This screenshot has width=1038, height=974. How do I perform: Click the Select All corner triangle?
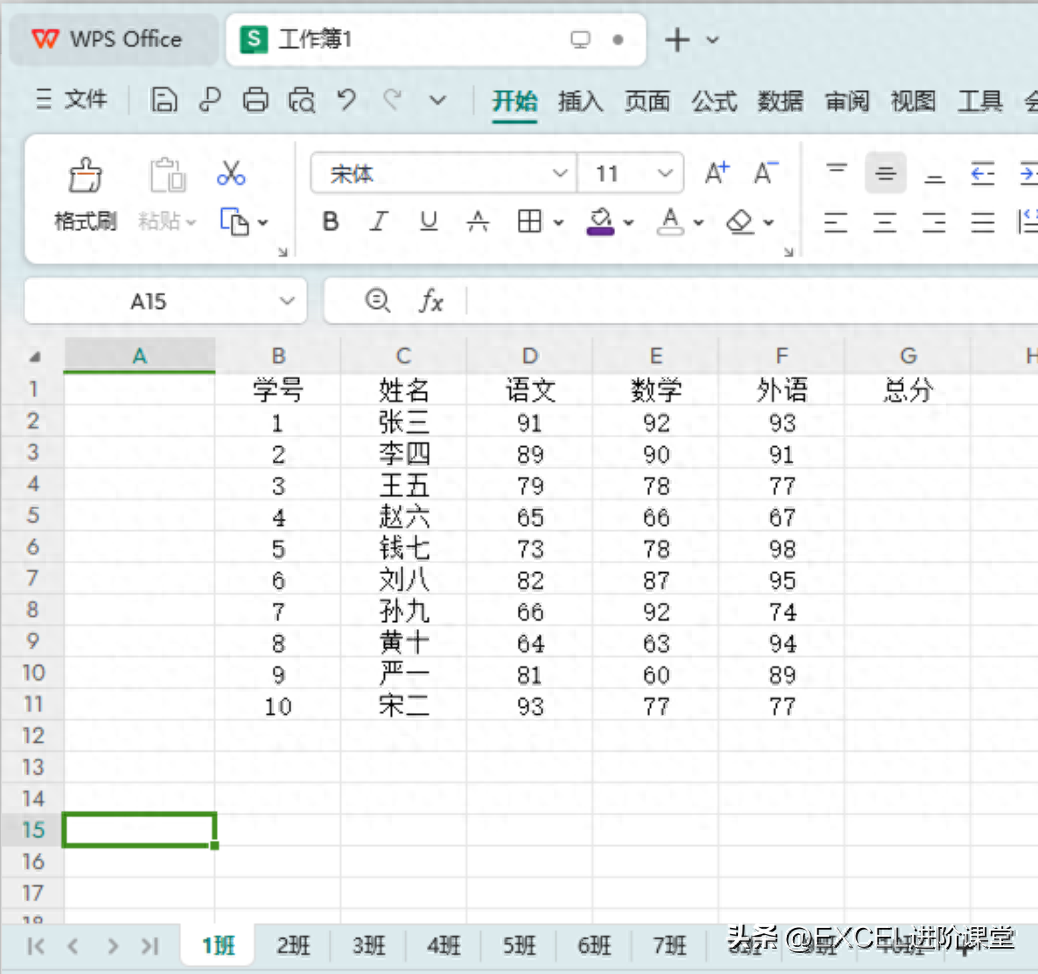[x=34, y=357]
